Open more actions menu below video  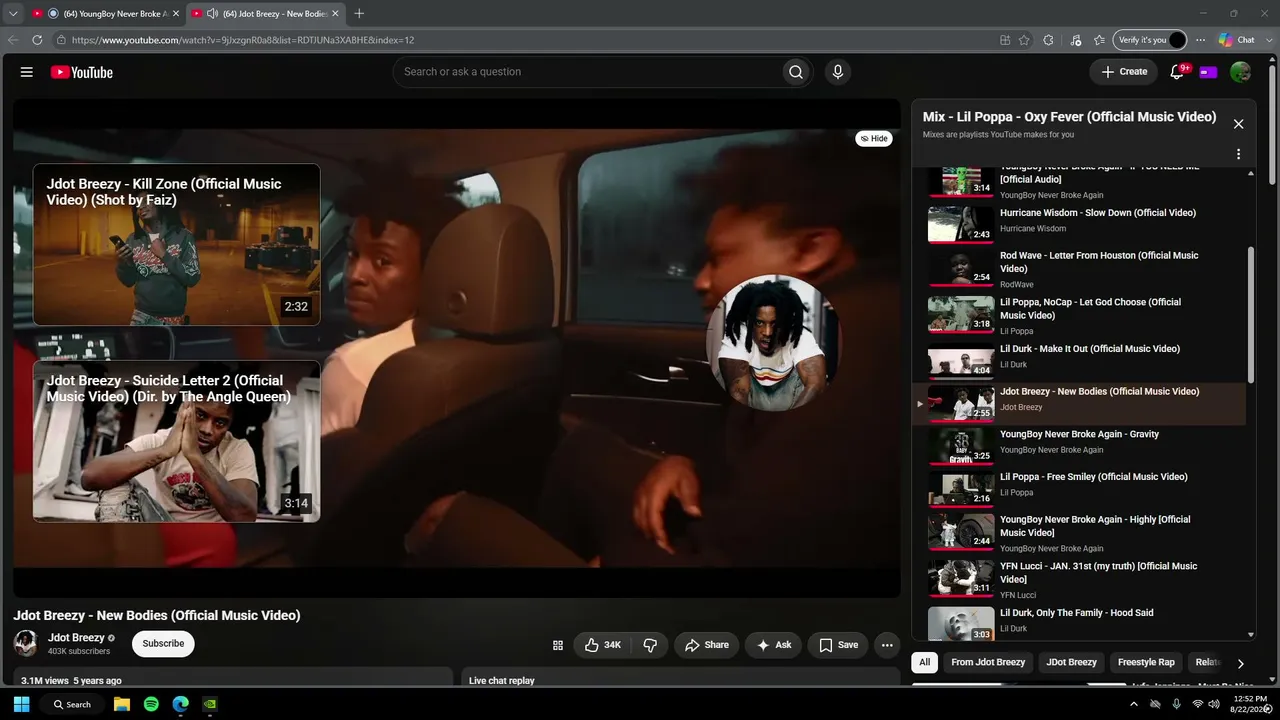pyautogui.click(x=887, y=645)
